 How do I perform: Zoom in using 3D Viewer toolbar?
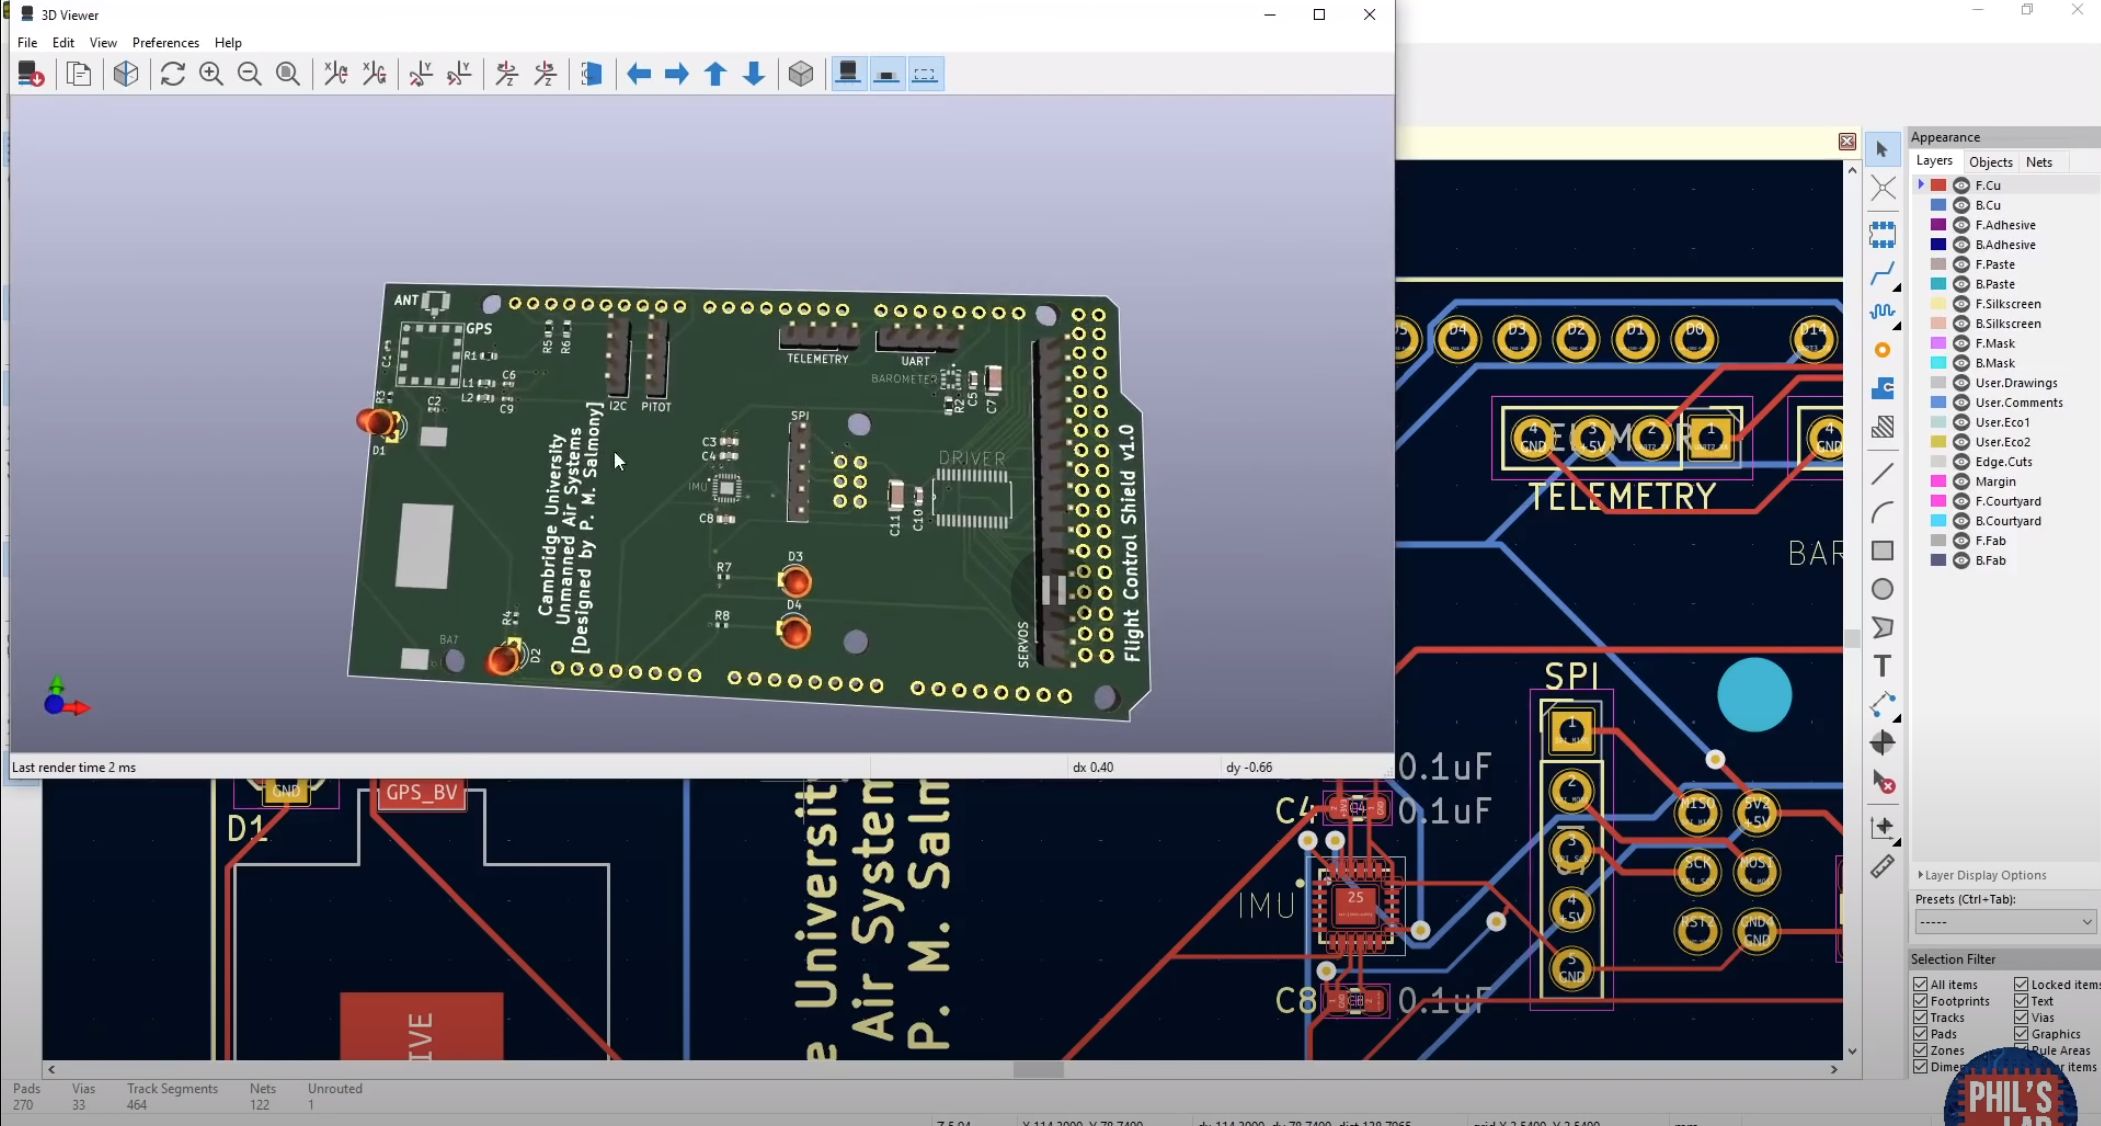(x=211, y=74)
